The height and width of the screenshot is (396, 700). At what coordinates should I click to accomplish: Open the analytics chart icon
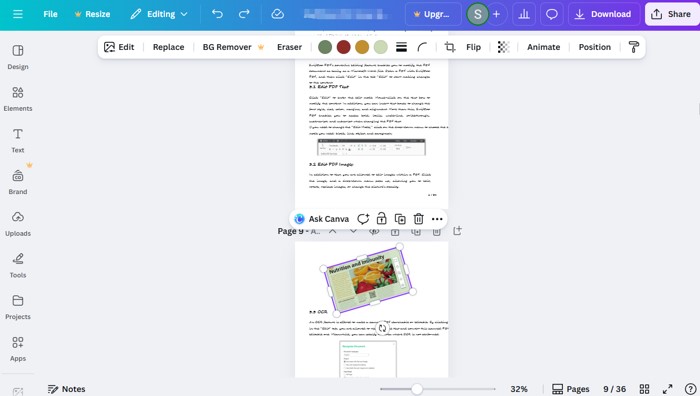coord(524,14)
